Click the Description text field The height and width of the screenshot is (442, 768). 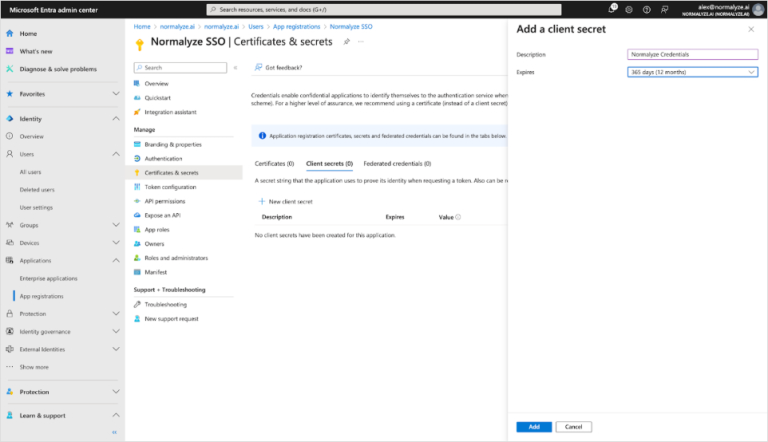[x=692, y=54]
